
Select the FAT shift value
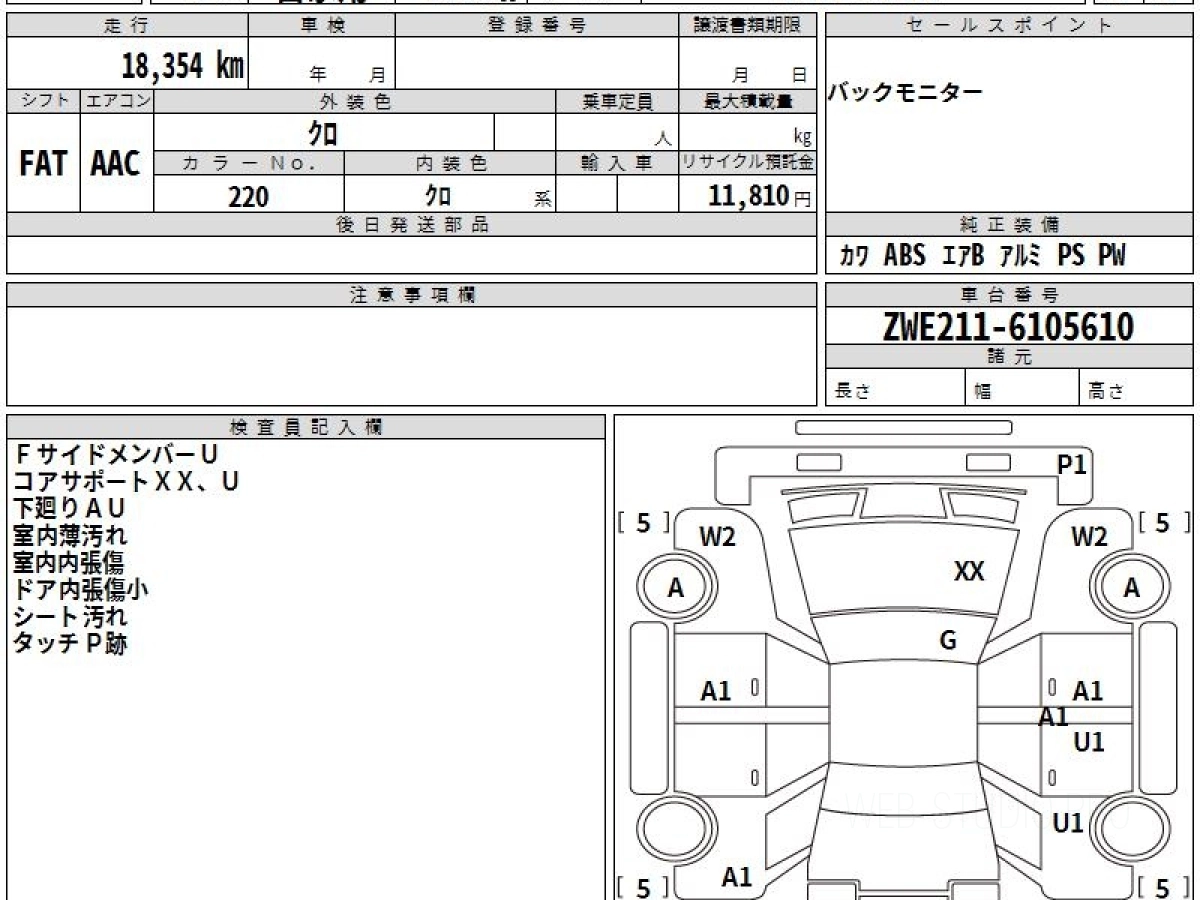point(43,164)
